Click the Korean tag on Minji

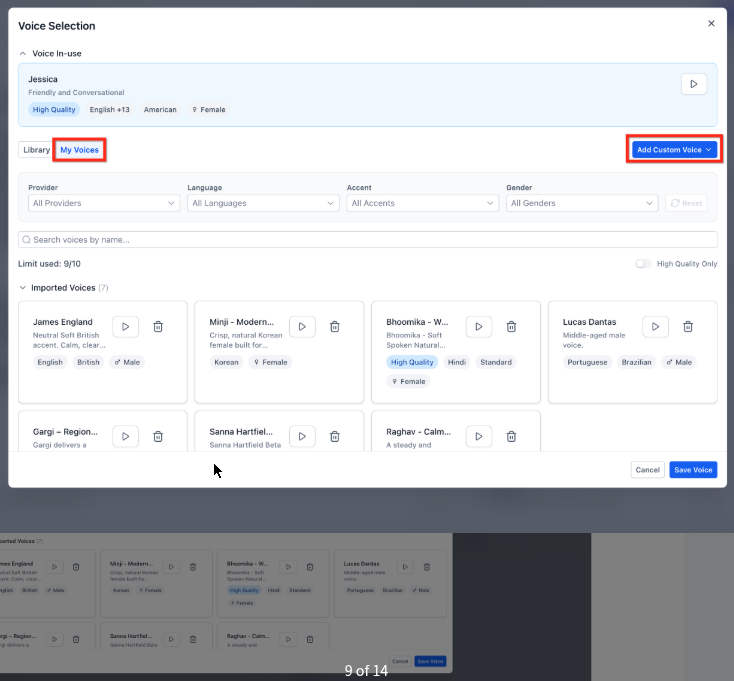tap(226, 362)
